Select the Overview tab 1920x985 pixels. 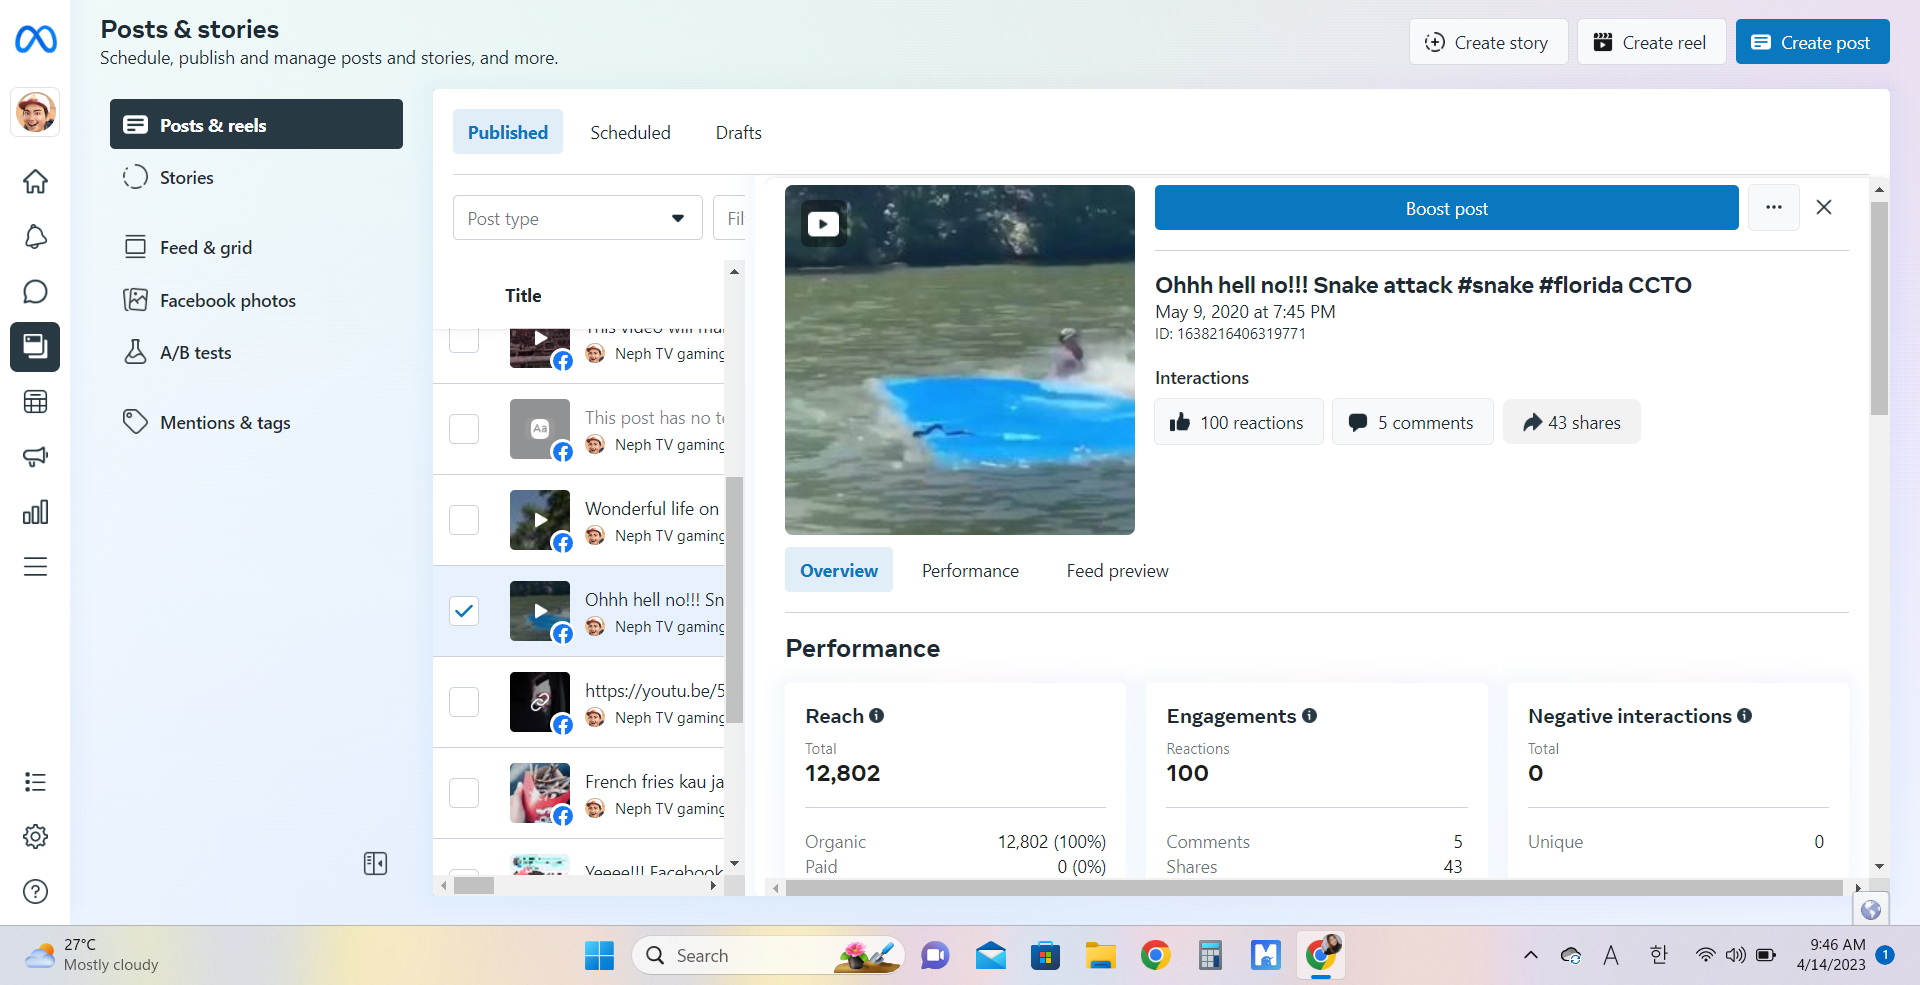(839, 570)
